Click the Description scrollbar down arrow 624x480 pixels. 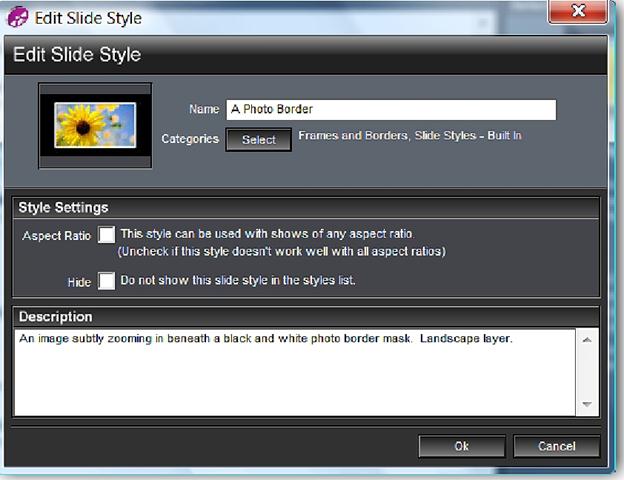(587, 404)
